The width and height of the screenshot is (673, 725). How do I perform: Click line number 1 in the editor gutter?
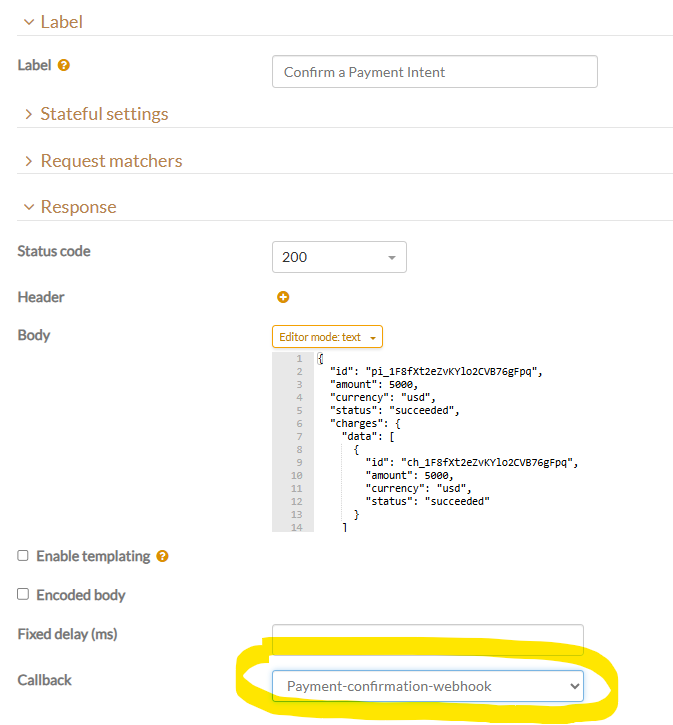(x=297, y=358)
